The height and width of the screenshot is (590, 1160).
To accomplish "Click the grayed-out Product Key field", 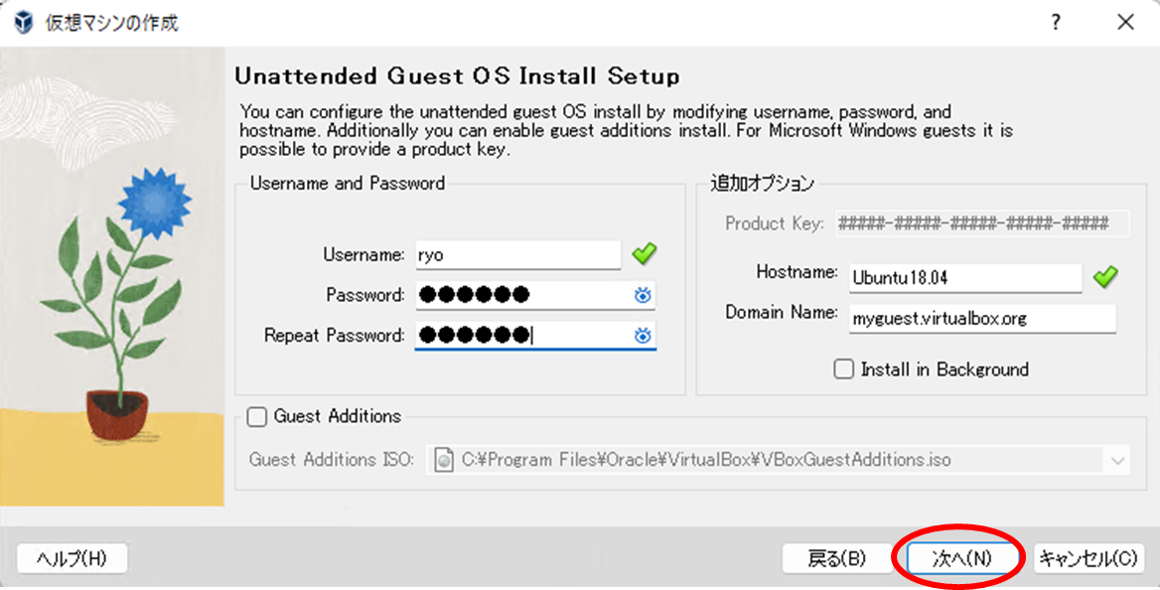I will point(981,224).
